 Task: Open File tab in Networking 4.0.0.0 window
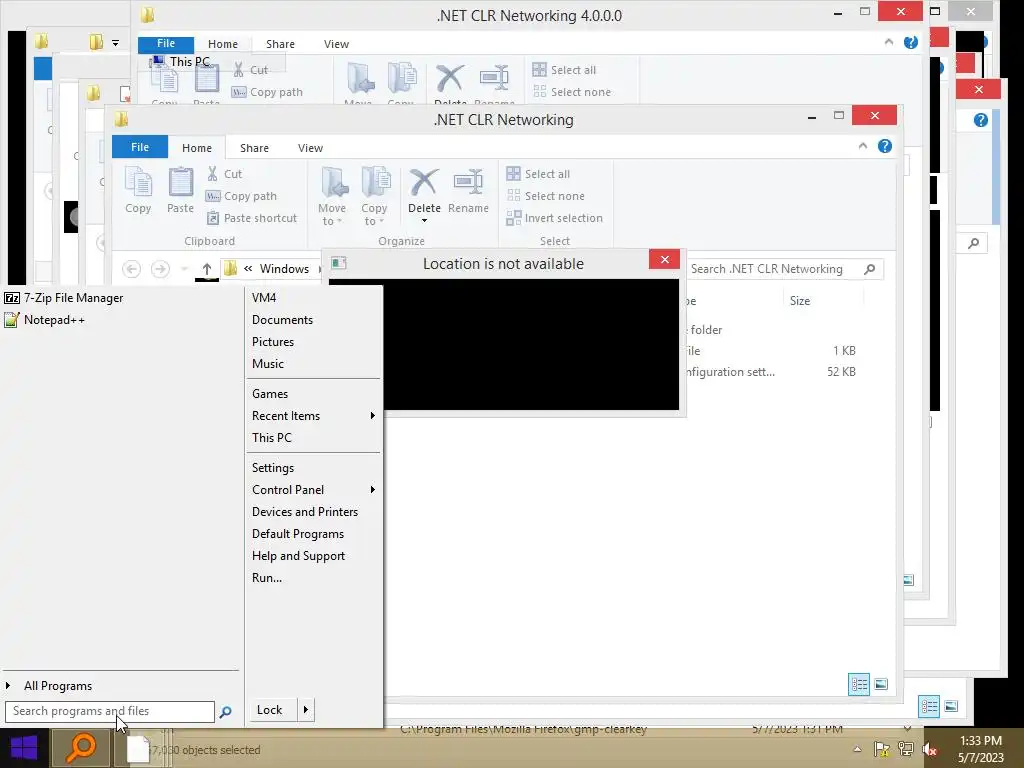coord(166,43)
